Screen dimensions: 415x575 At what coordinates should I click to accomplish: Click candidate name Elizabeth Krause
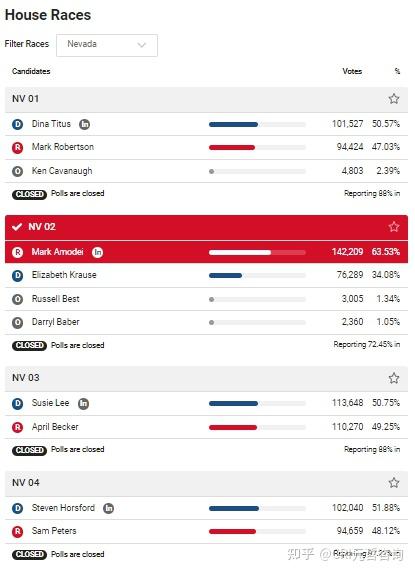[64, 275]
